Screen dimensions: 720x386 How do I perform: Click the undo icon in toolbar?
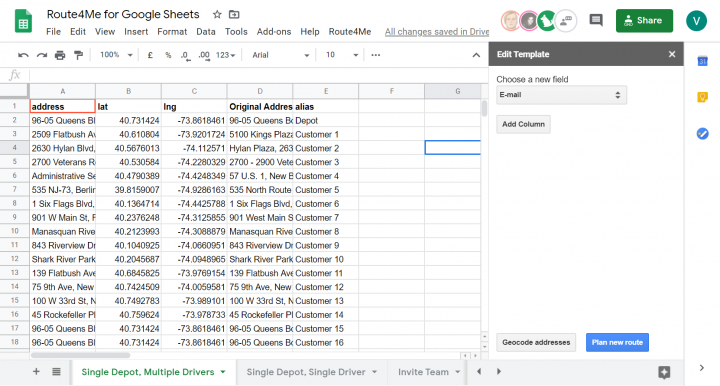pyautogui.click(x=23, y=55)
